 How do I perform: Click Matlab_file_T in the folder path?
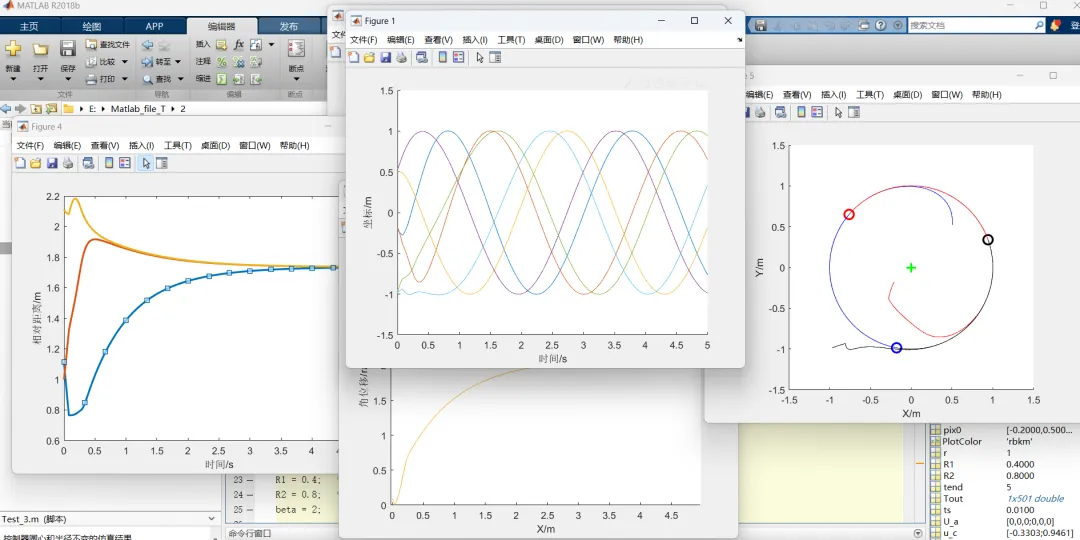tap(138, 109)
